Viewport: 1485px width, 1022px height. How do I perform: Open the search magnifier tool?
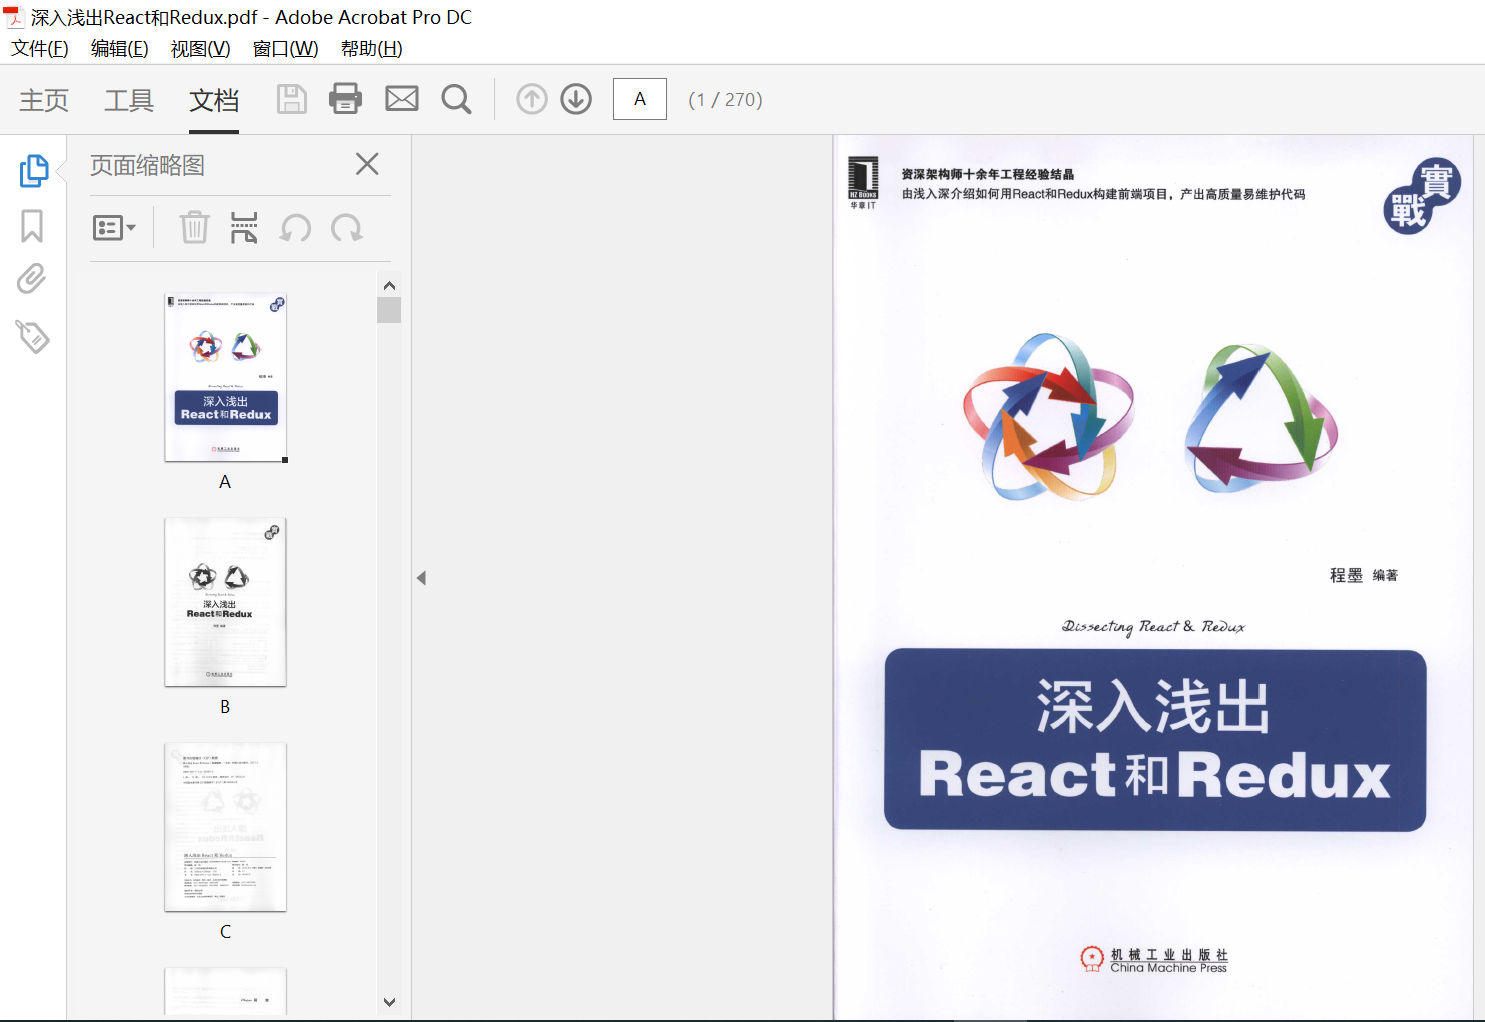pos(457,99)
